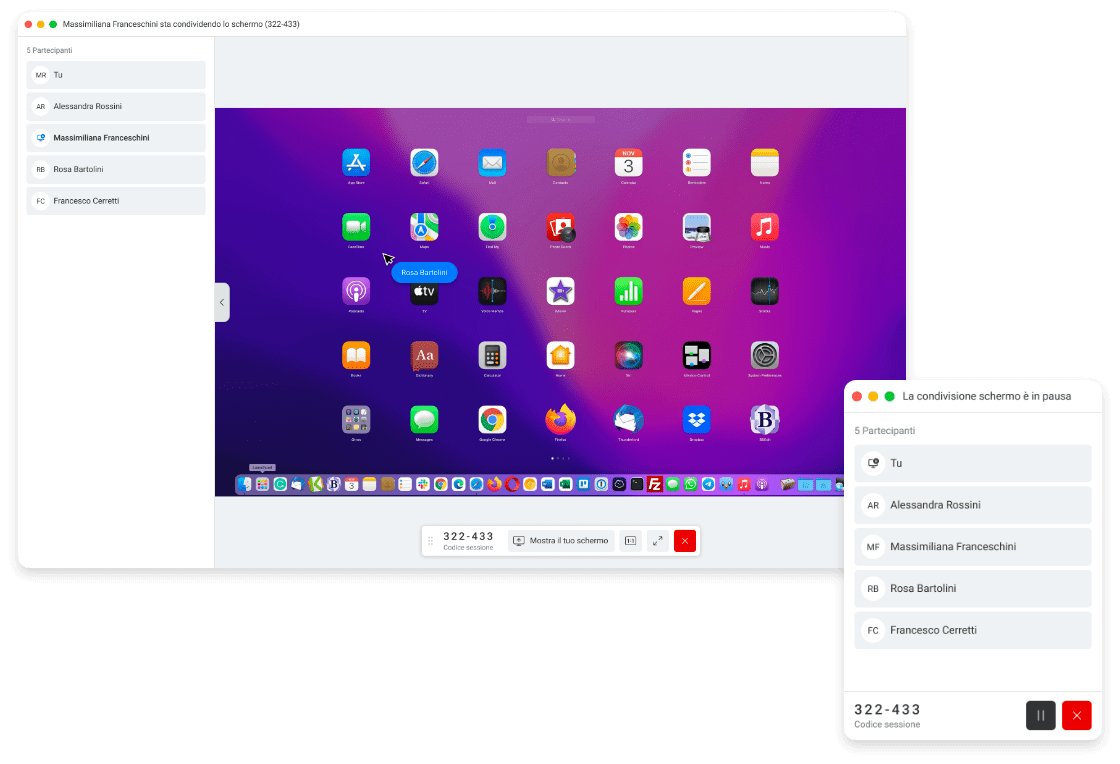Viewport: 1120px width, 764px height.
Task: Open Siri from the Launchpad
Action: [629, 356]
